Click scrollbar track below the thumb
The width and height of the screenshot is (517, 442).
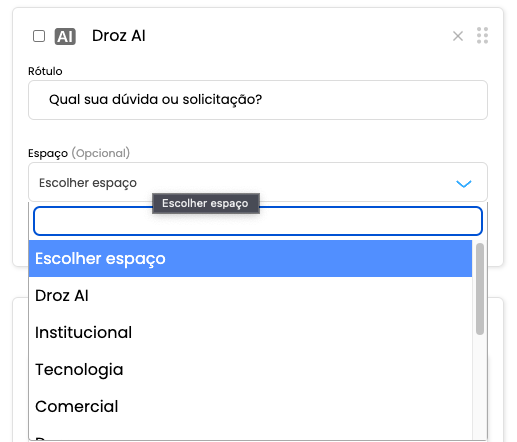coord(480,387)
